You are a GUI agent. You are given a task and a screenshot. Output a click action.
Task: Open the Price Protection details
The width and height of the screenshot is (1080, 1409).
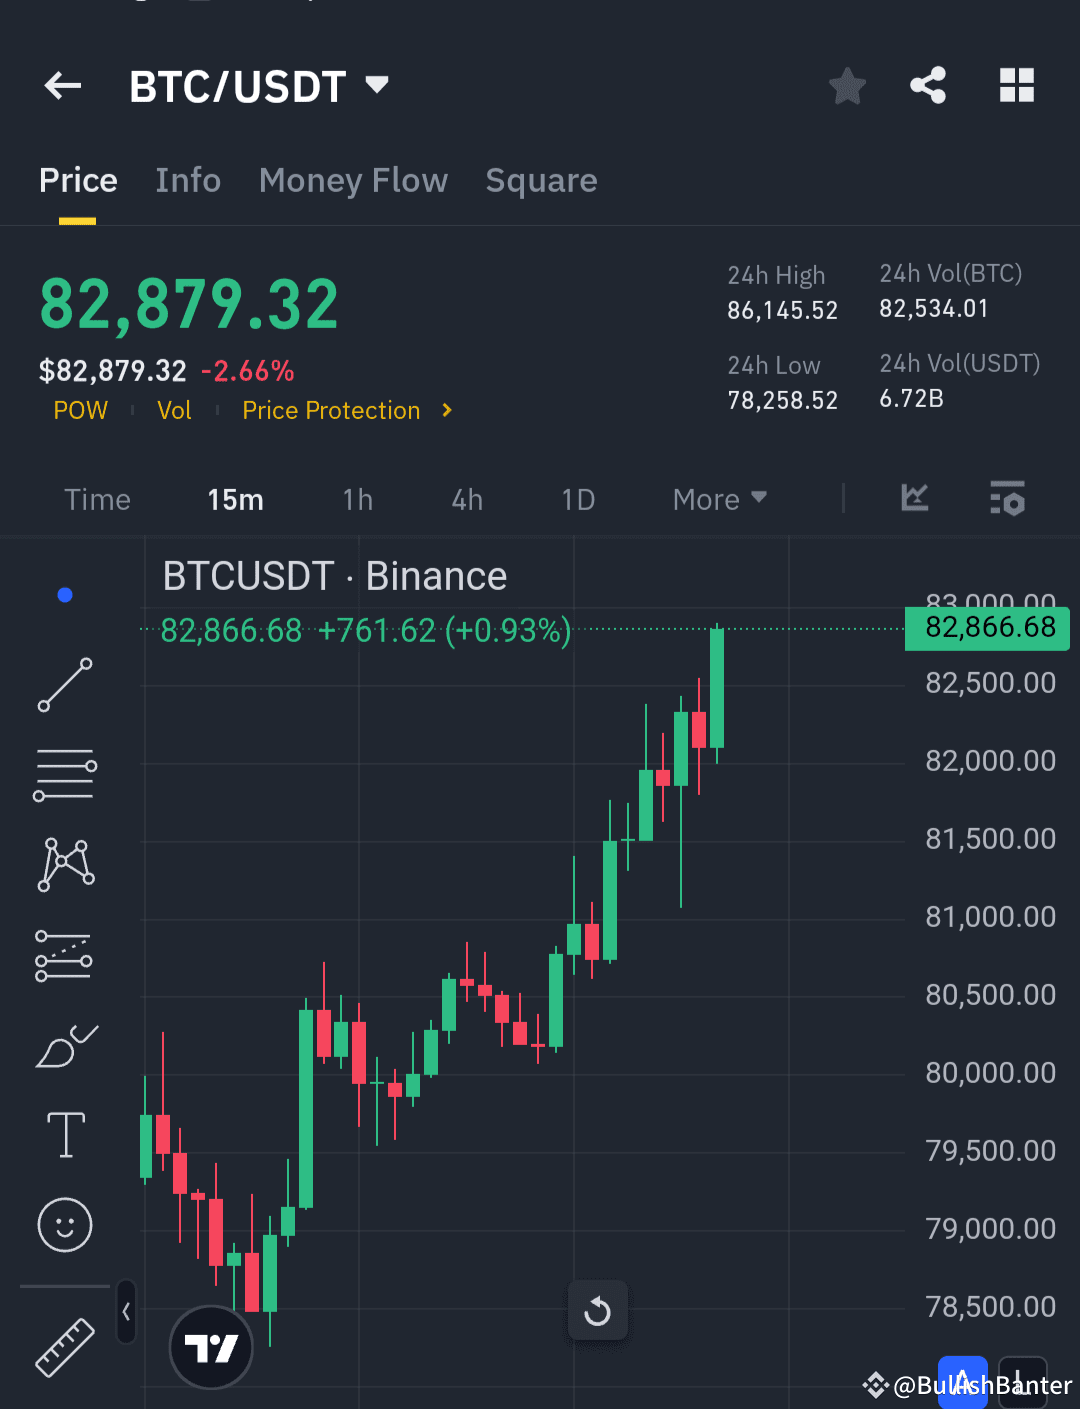[x=331, y=410]
